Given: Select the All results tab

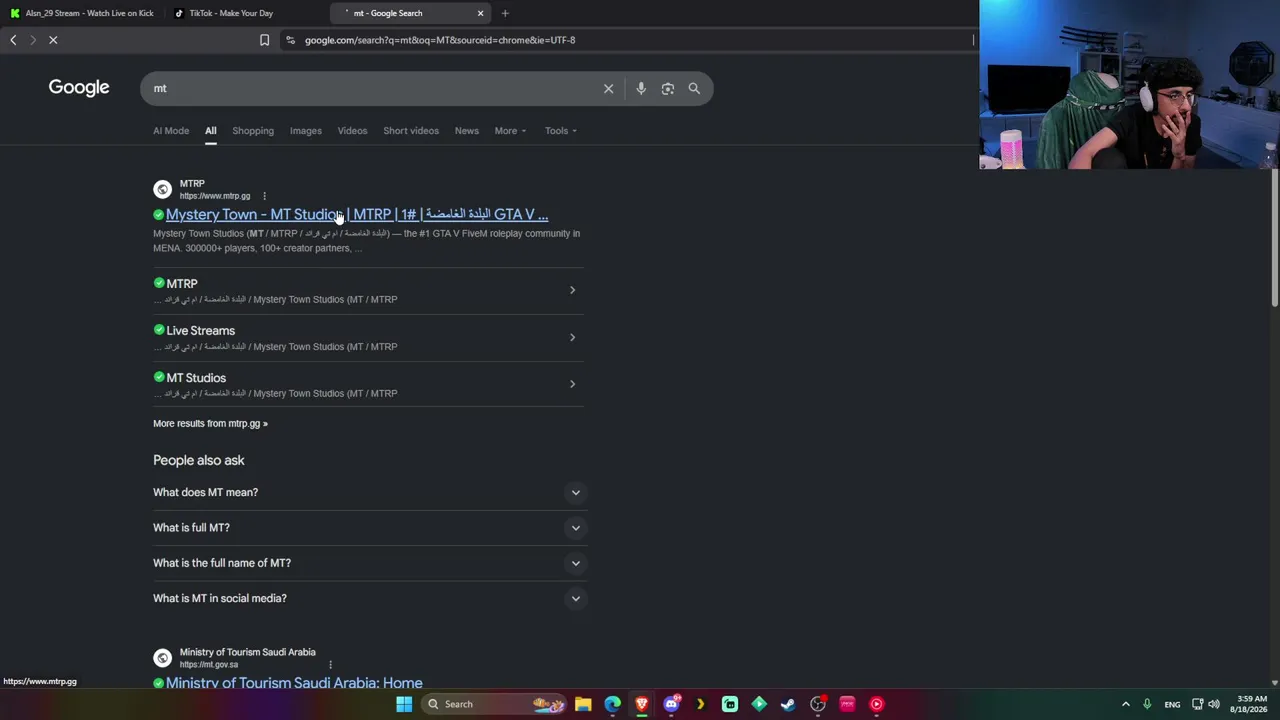Looking at the screenshot, I should click(x=211, y=131).
